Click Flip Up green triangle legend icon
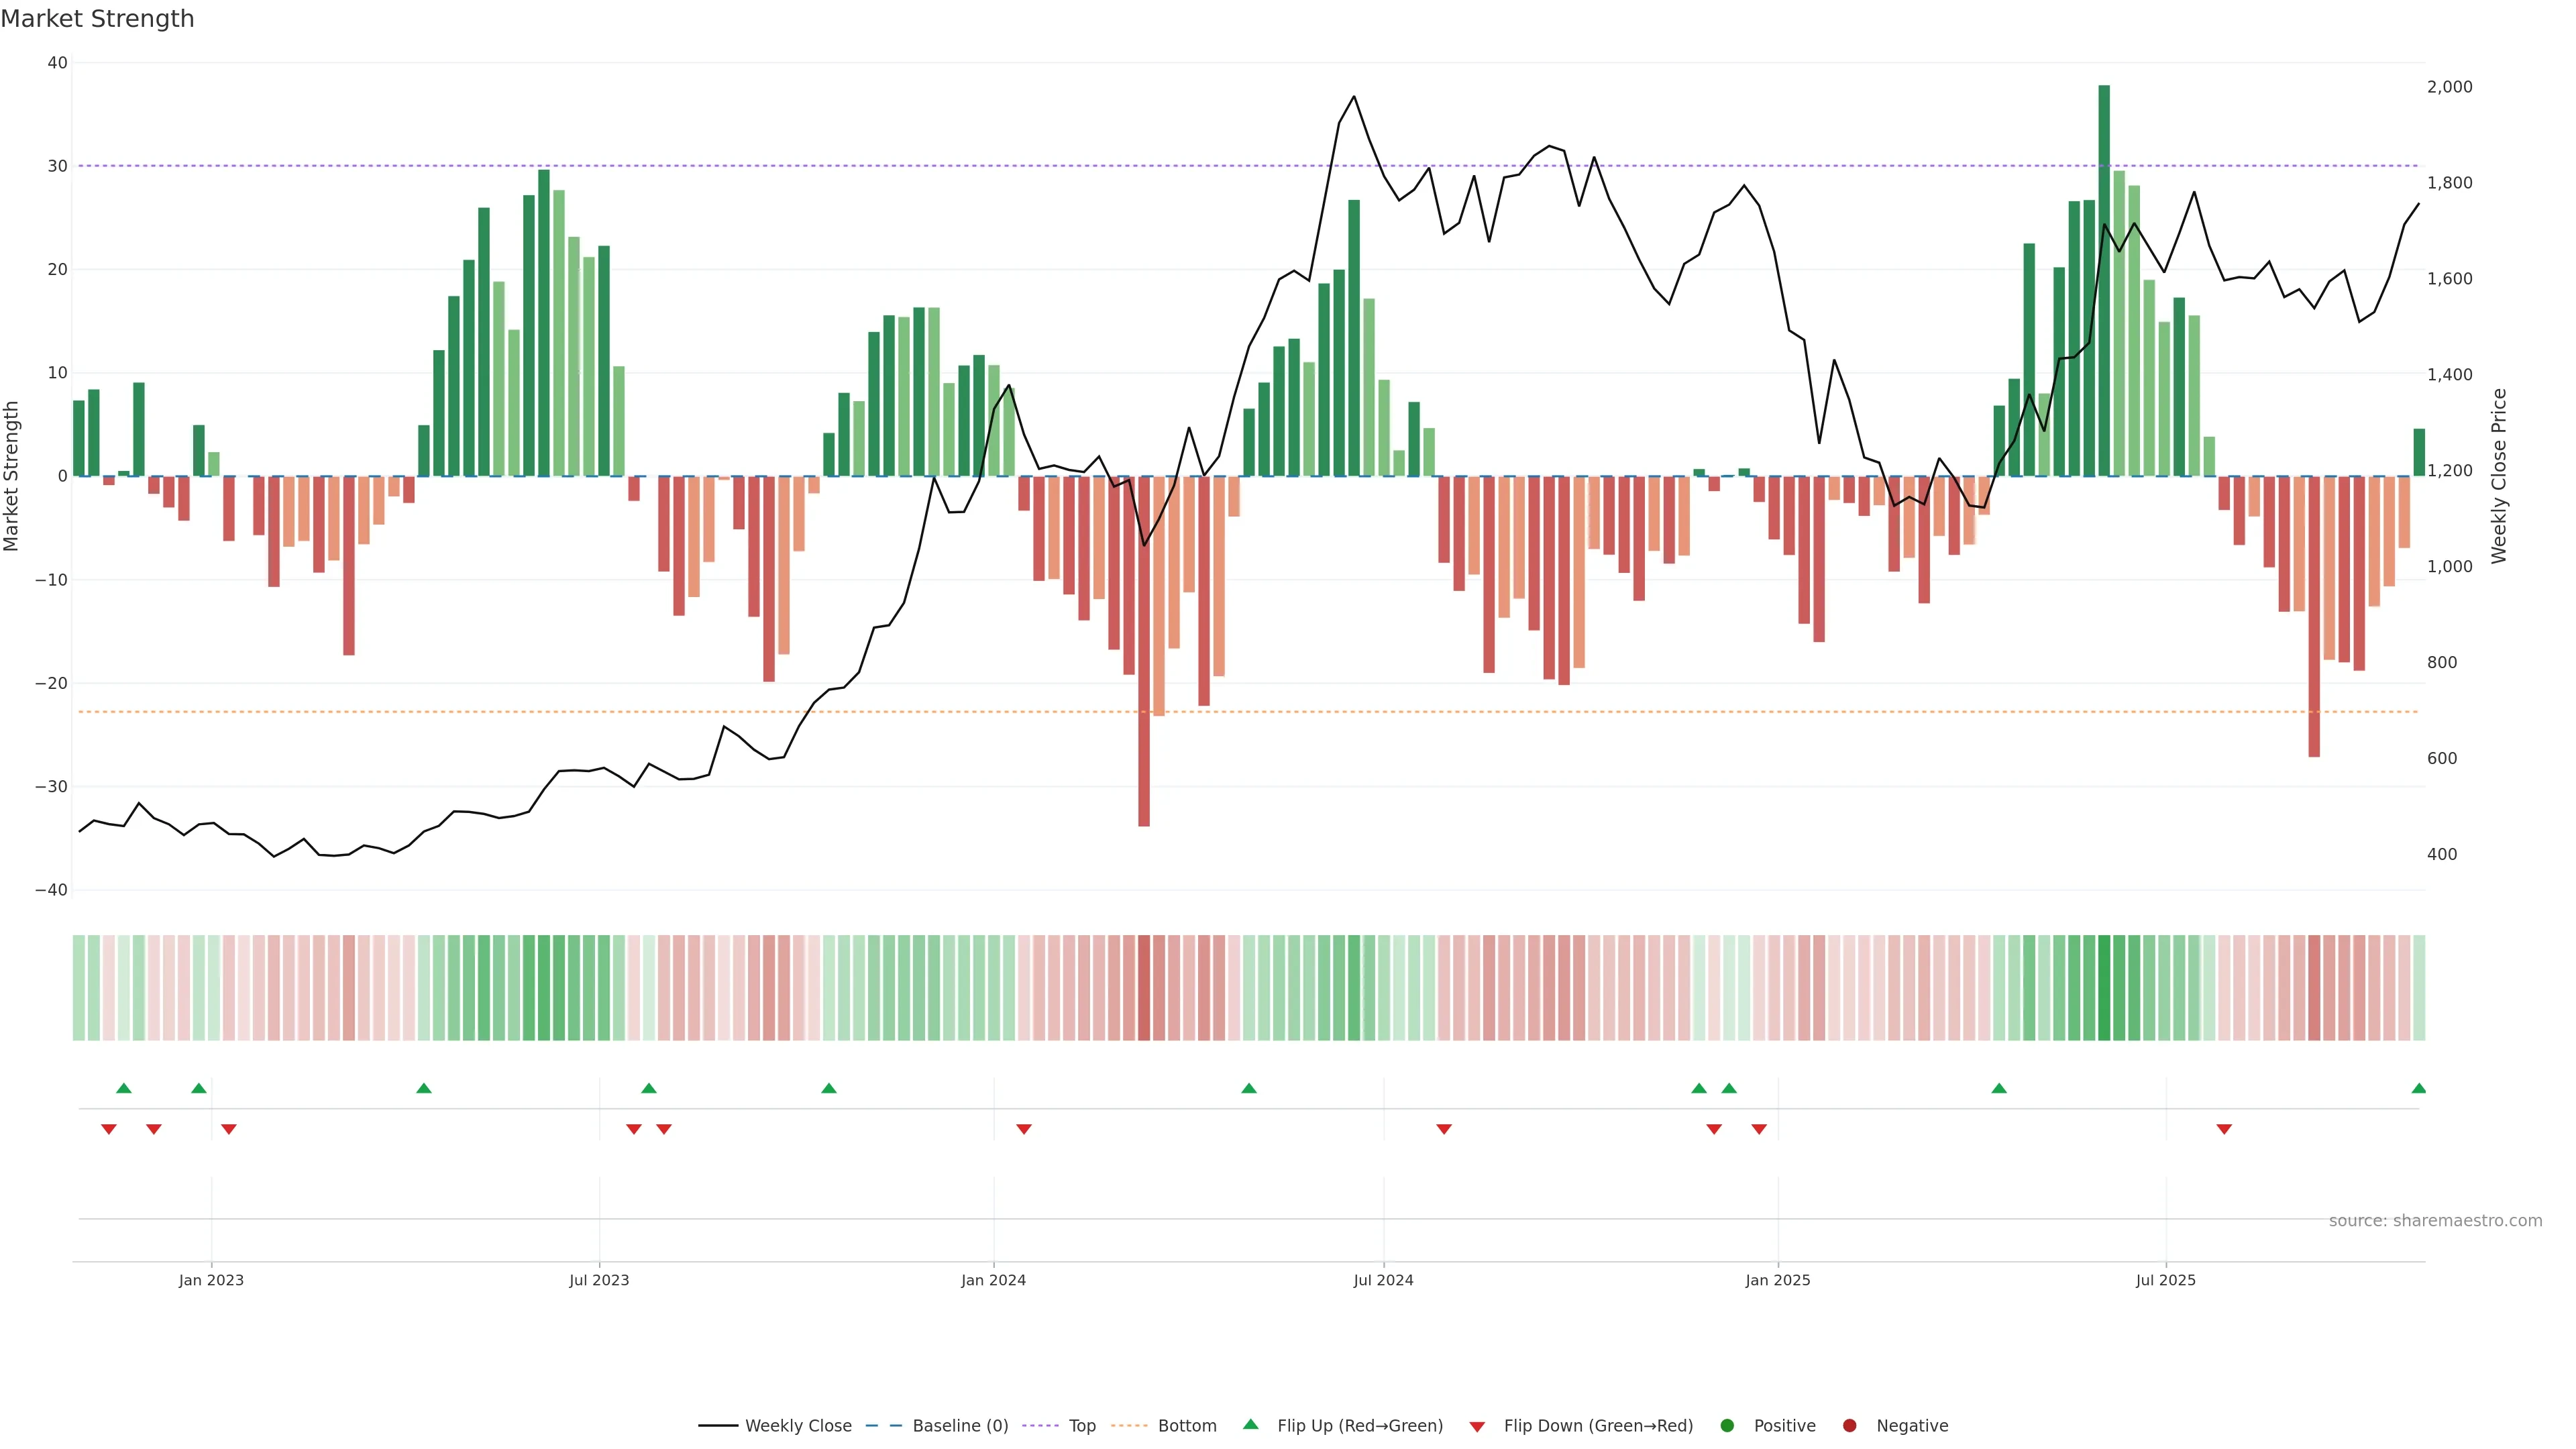The height and width of the screenshot is (1449, 2576). 1250,1425
